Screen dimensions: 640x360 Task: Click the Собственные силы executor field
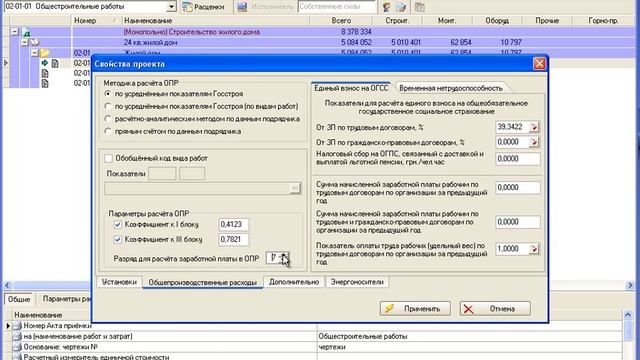pyautogui.click(x=337, y=7)
